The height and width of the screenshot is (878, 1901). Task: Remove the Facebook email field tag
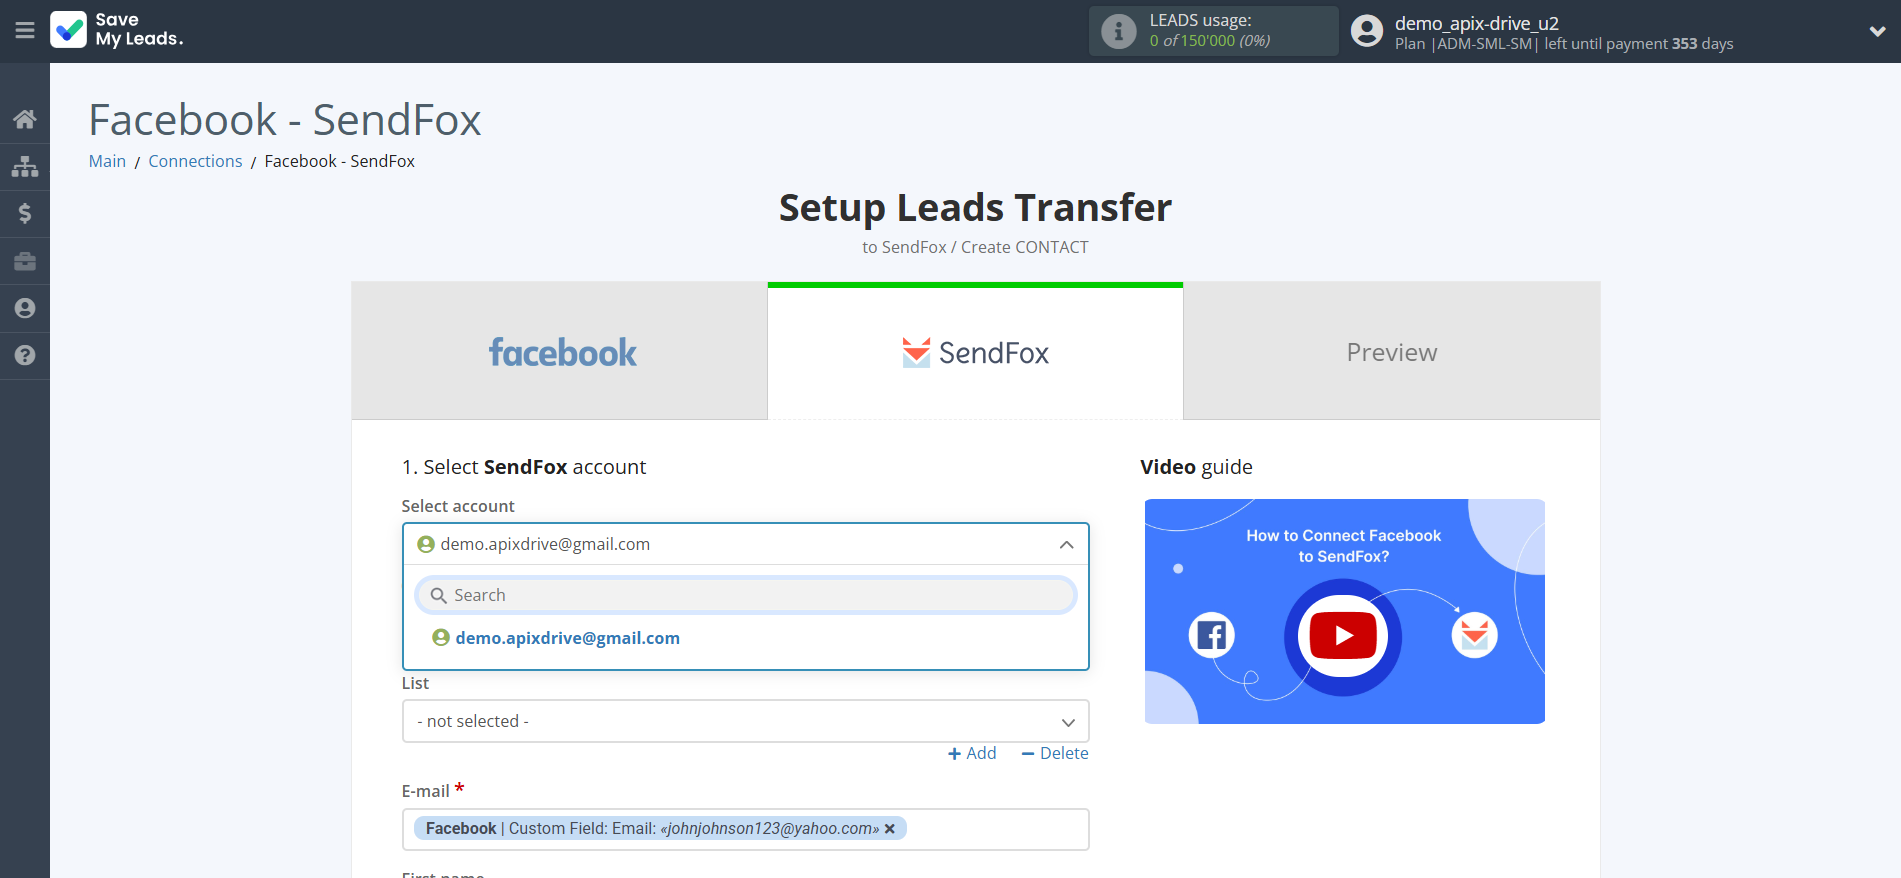[890, 829]
